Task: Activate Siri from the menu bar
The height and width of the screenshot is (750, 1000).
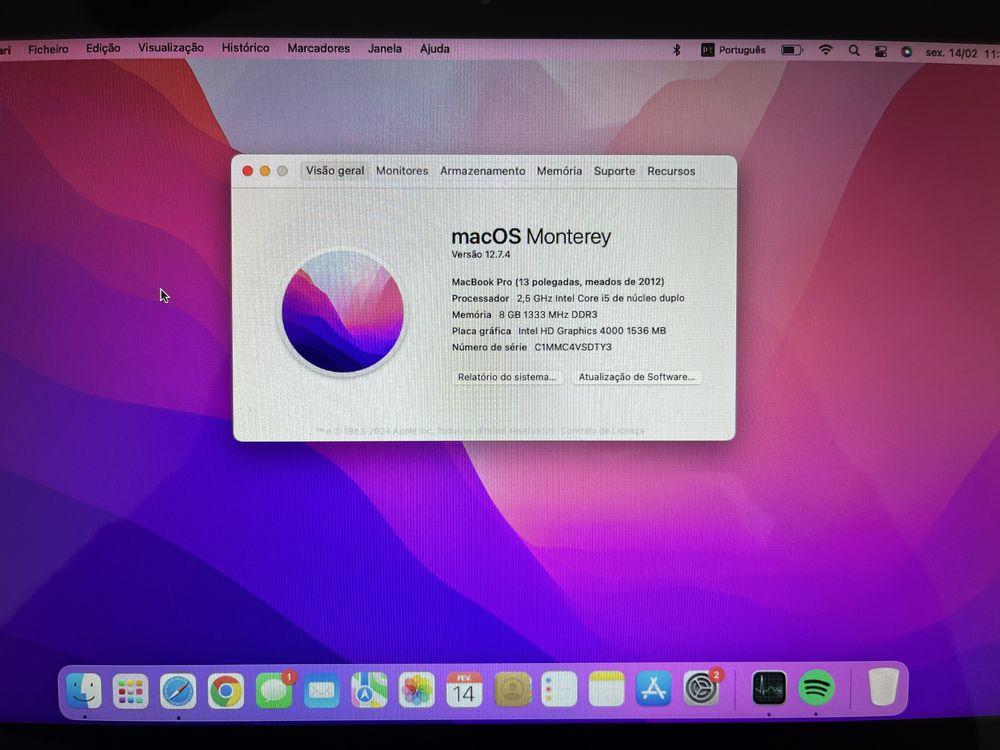Action: click(906, 52)
